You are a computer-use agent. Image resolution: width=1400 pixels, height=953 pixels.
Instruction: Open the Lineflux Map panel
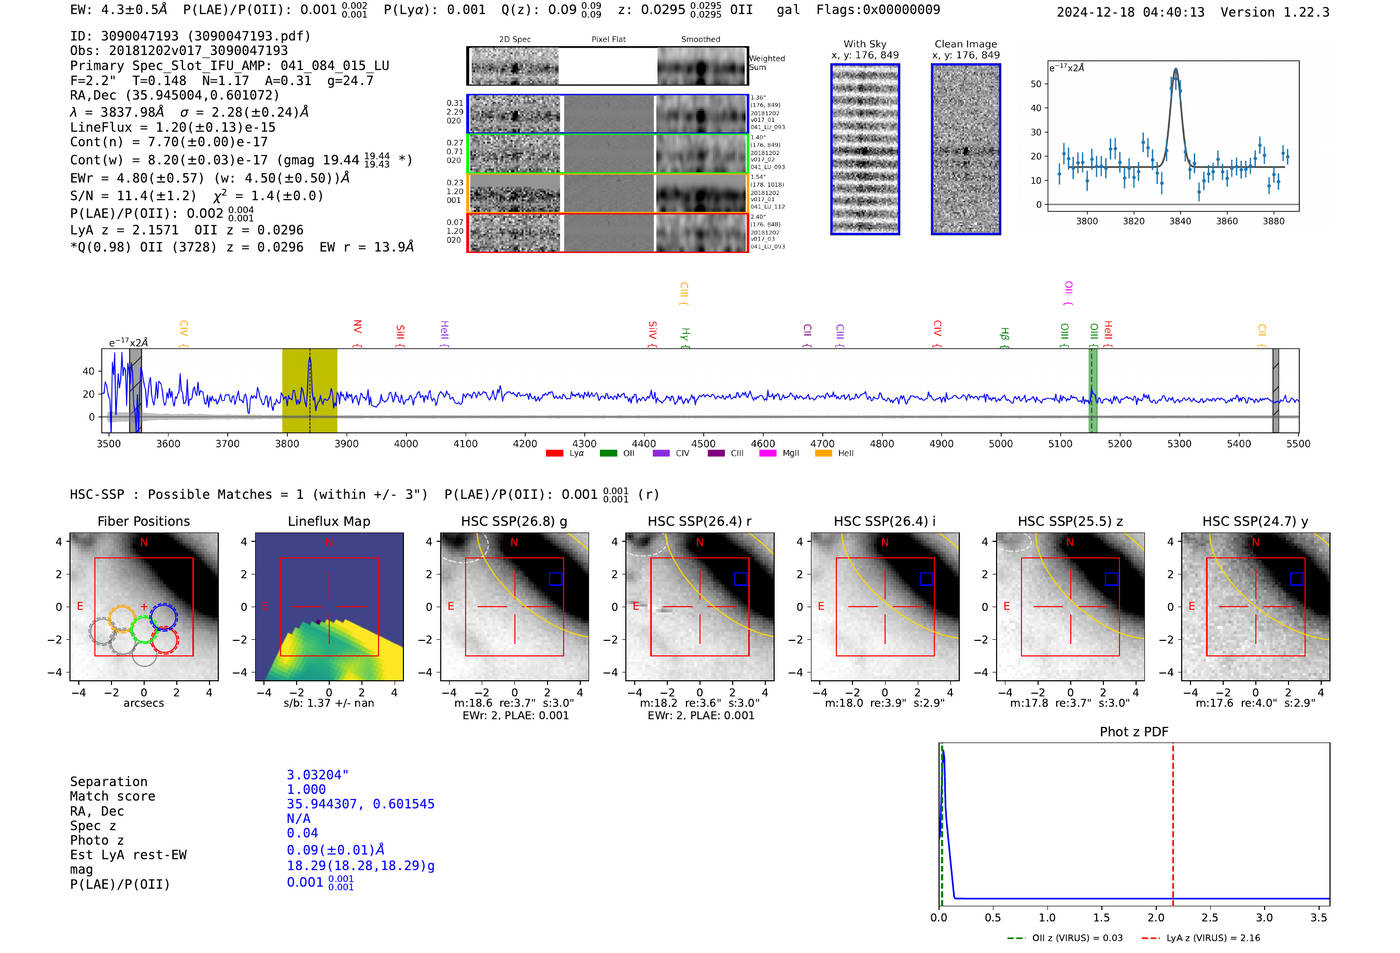pyautogui.click(x=329, y=606)
